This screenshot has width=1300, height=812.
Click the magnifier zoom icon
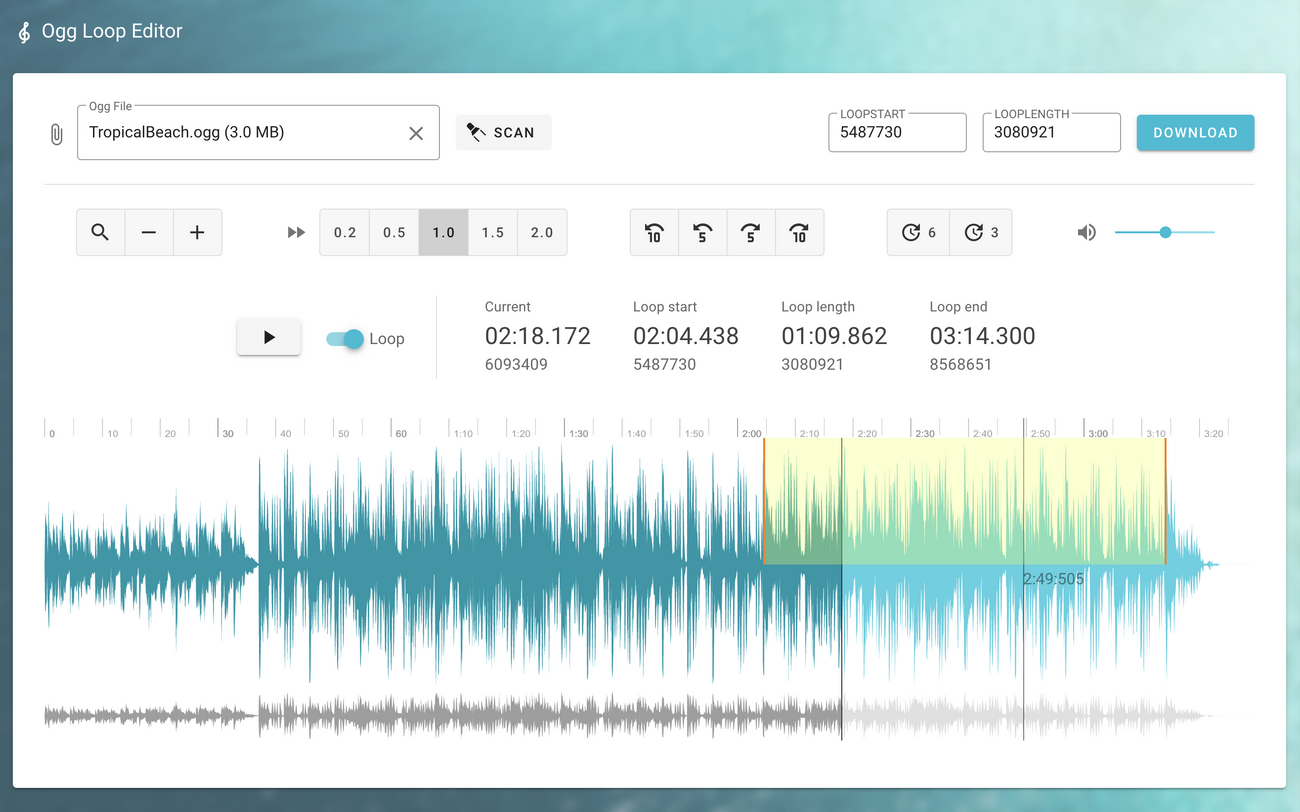pyautogui.click(x=100, y=232)
